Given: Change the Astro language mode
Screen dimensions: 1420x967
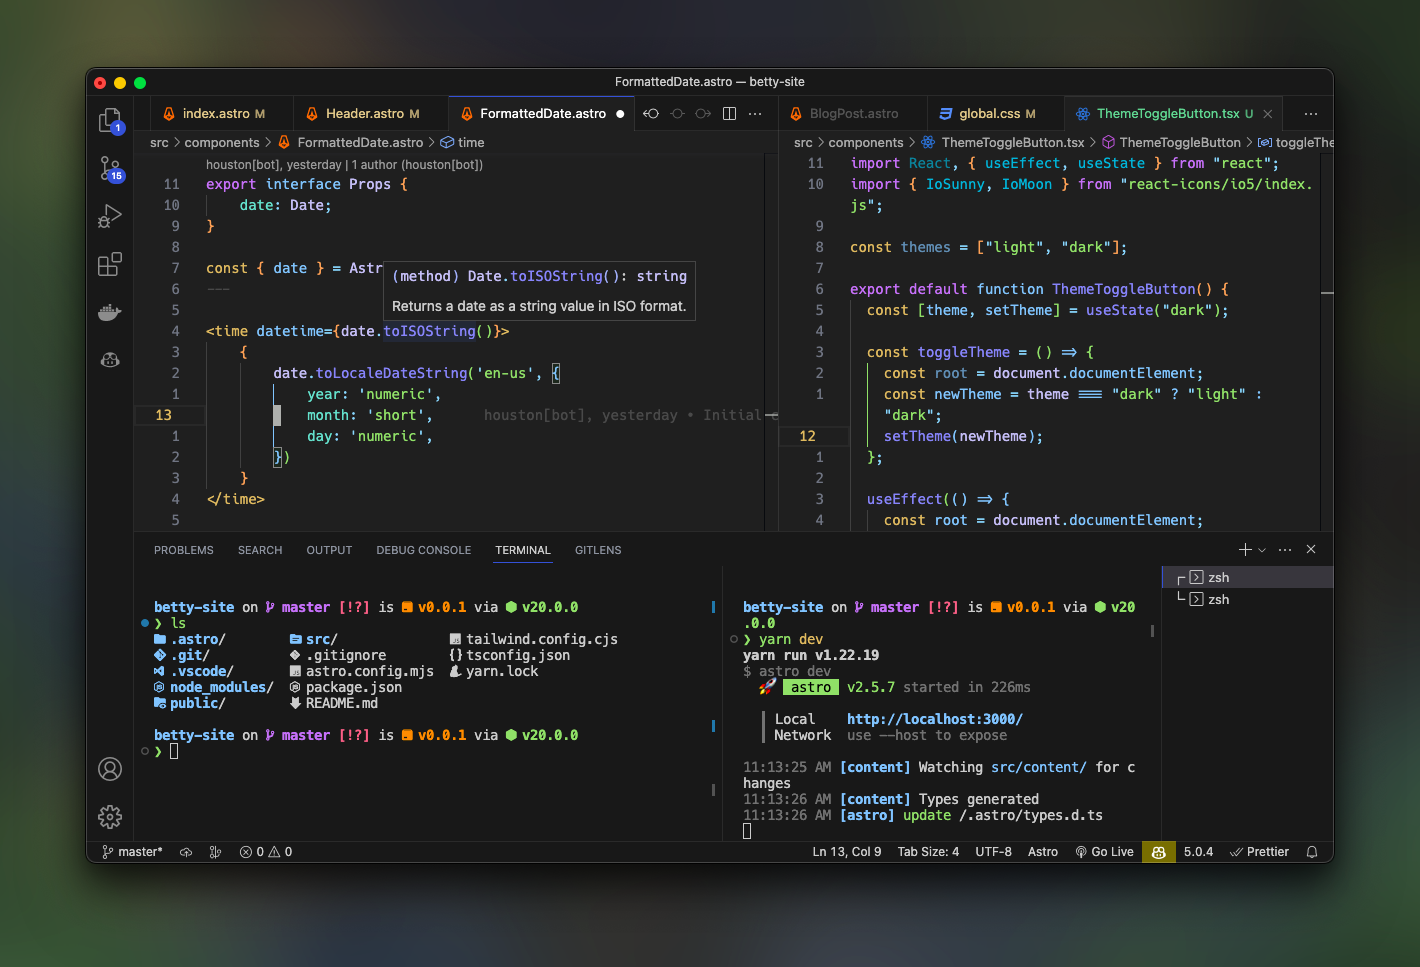Looking at the screenshot, I should pyautogui.click(x=1042, y=852).
